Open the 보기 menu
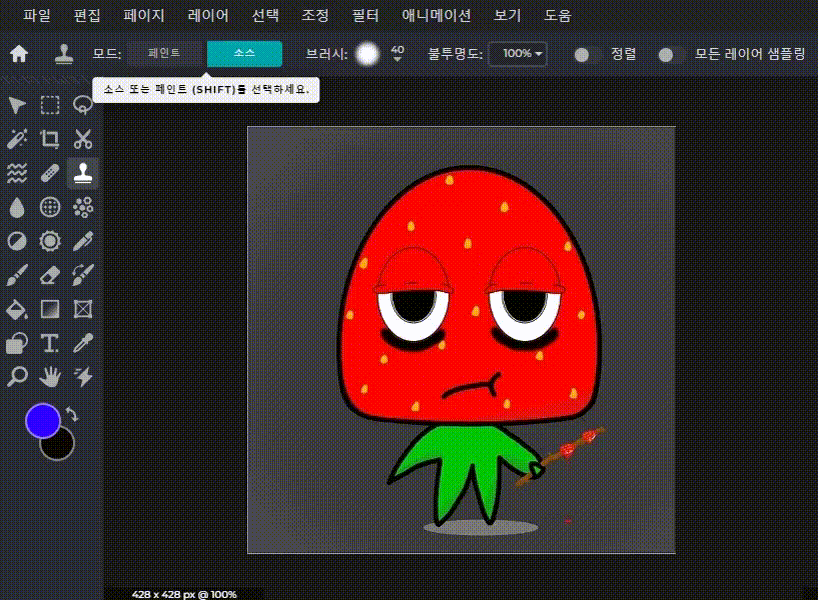 [x=508, y=15]
